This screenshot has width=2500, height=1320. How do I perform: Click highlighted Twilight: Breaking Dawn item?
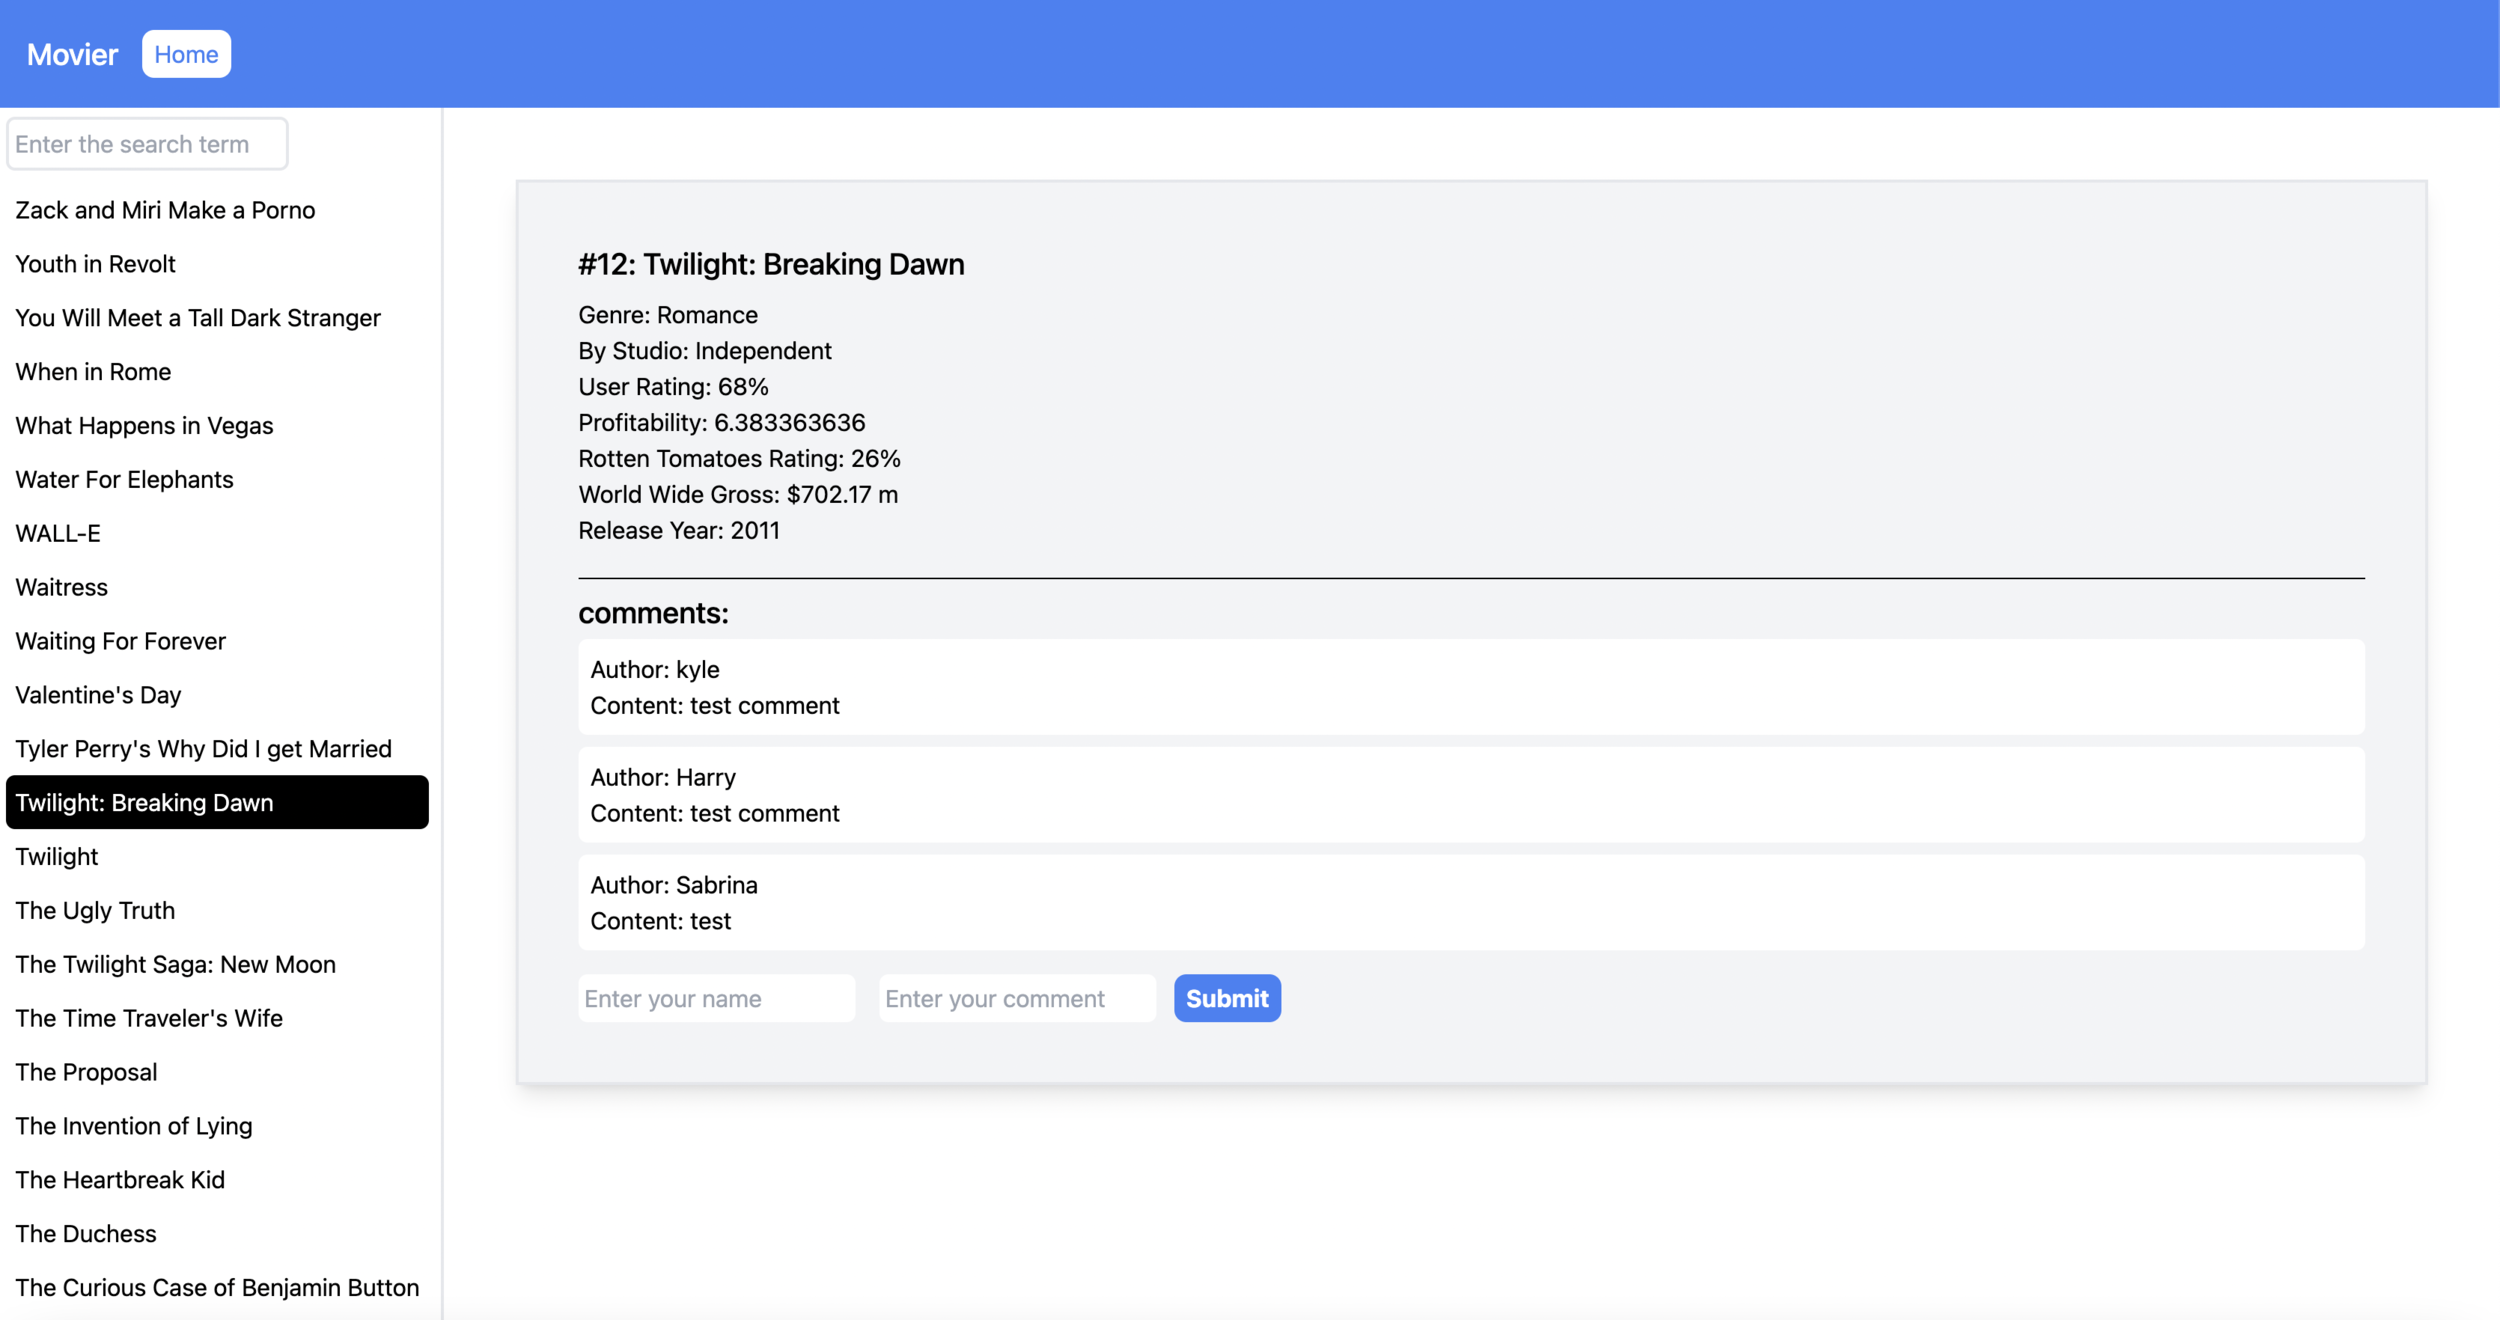217,802
